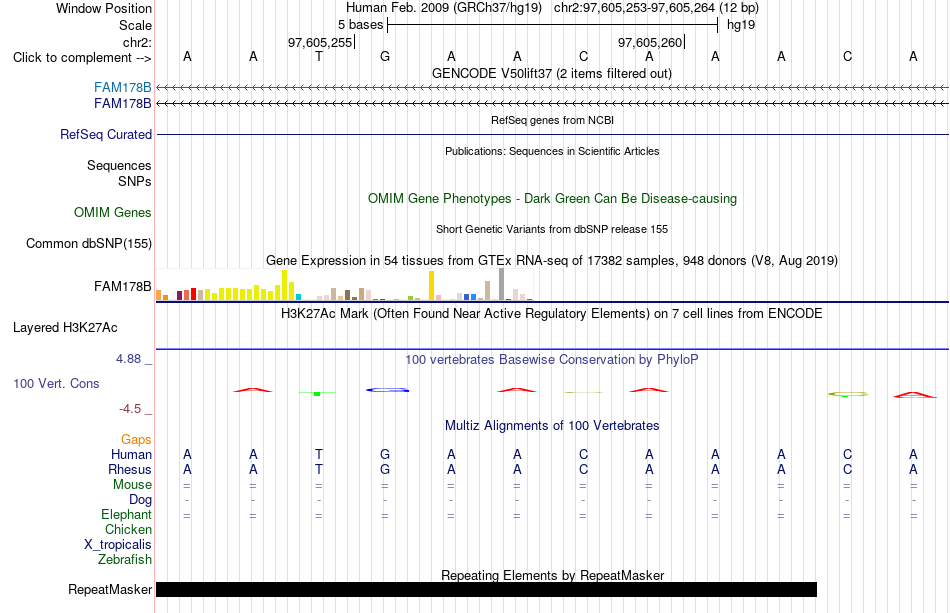Click the GENCODE V50lift37 track title

(x=551, y=74)
